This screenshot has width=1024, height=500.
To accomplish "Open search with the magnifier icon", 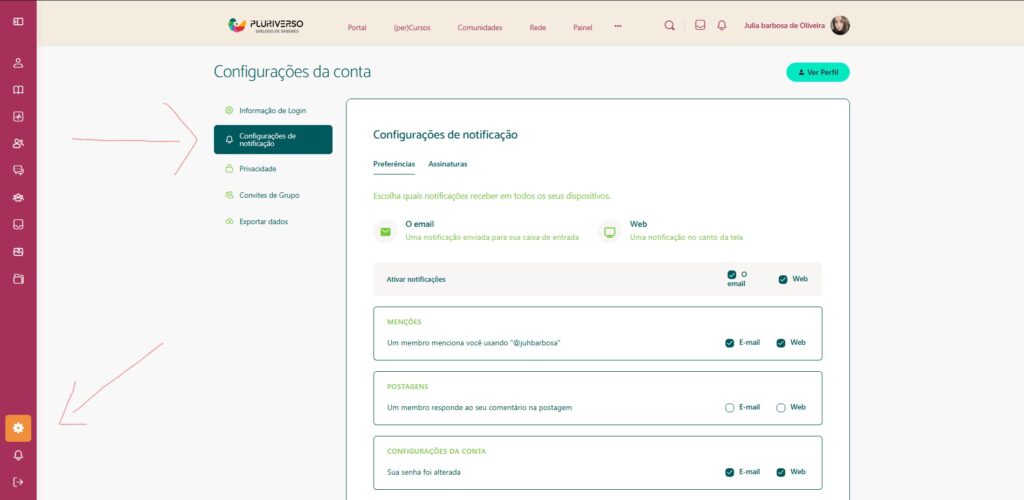I will pyautogui.click(x=669, y=25).
